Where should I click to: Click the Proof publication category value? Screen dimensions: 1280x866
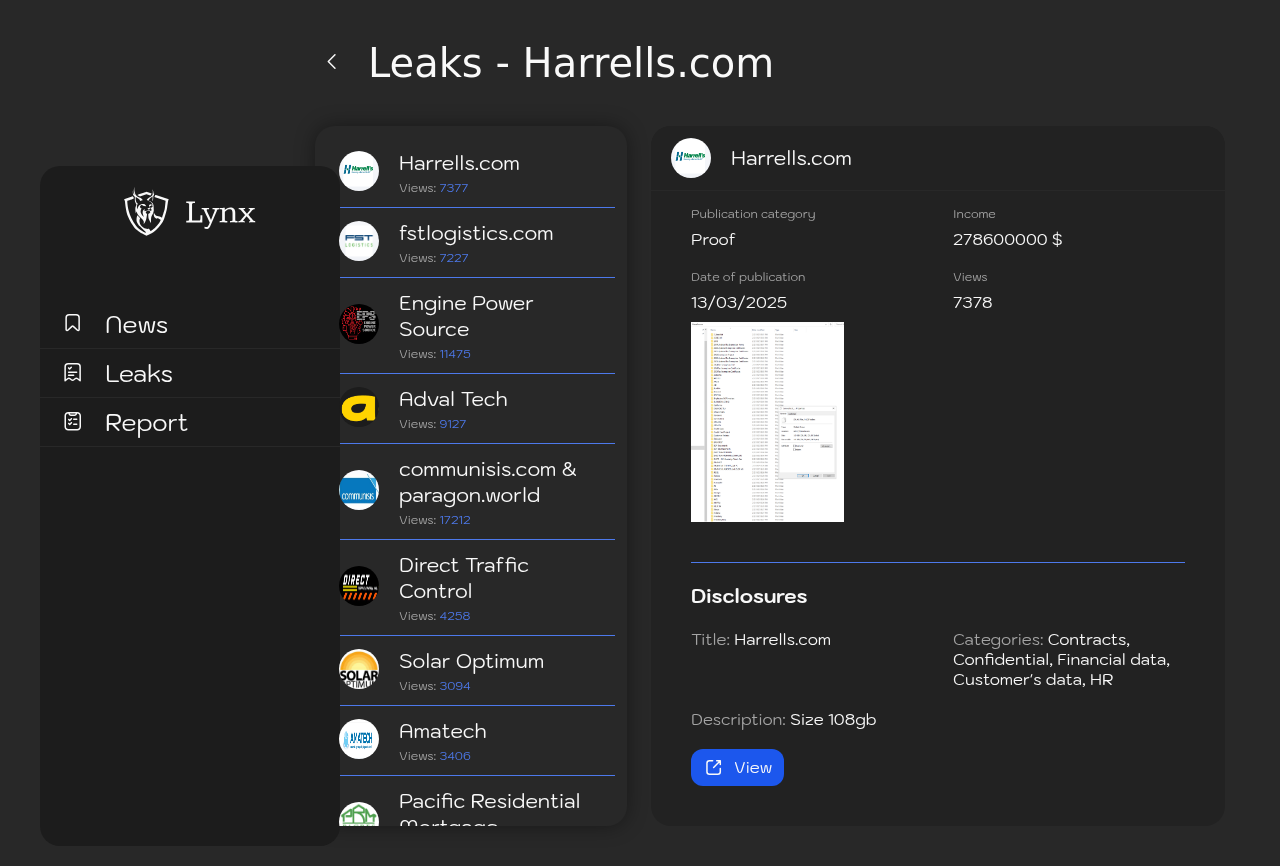713,240
